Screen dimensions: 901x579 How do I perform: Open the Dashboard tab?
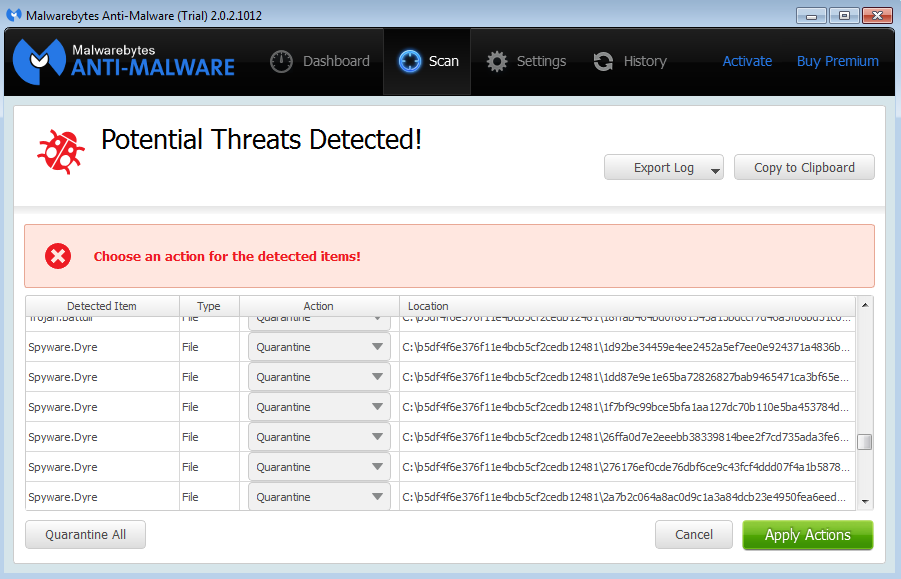(320, 61)
